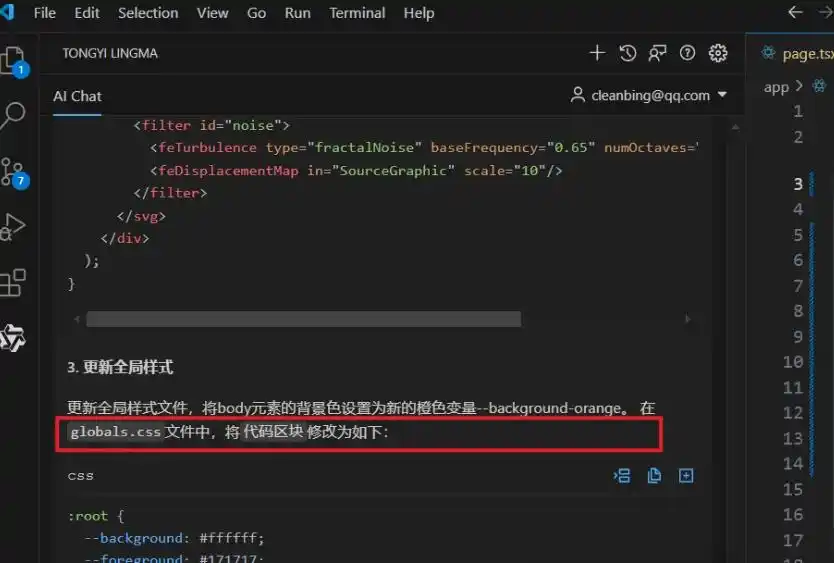Image resolution: width=834 pixels, height=563 pixels.
Task: Open Source Control view with 7 changes
Action: pyautogui.click(x=13, y=171)
